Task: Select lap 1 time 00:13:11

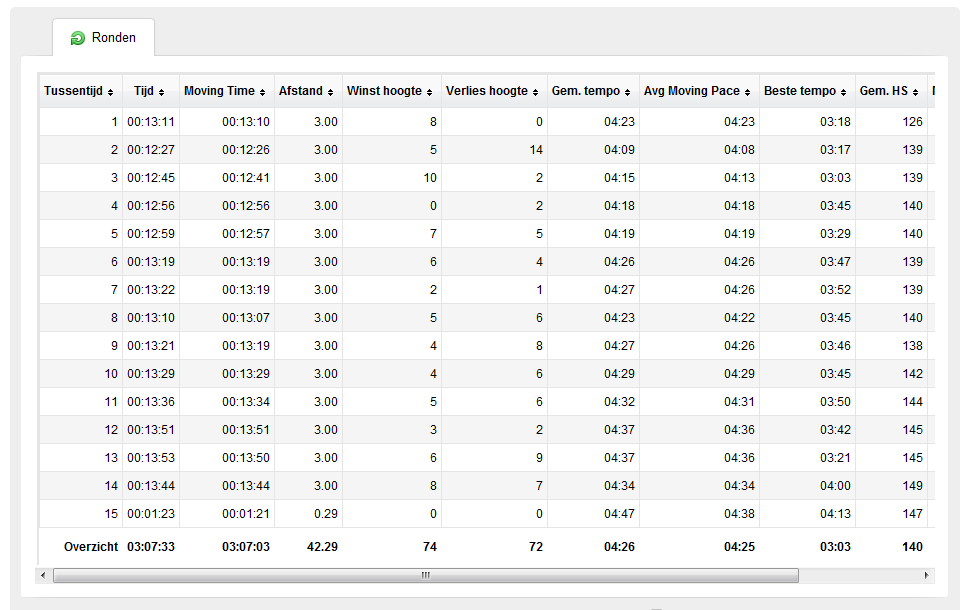Action: point(151,122)
